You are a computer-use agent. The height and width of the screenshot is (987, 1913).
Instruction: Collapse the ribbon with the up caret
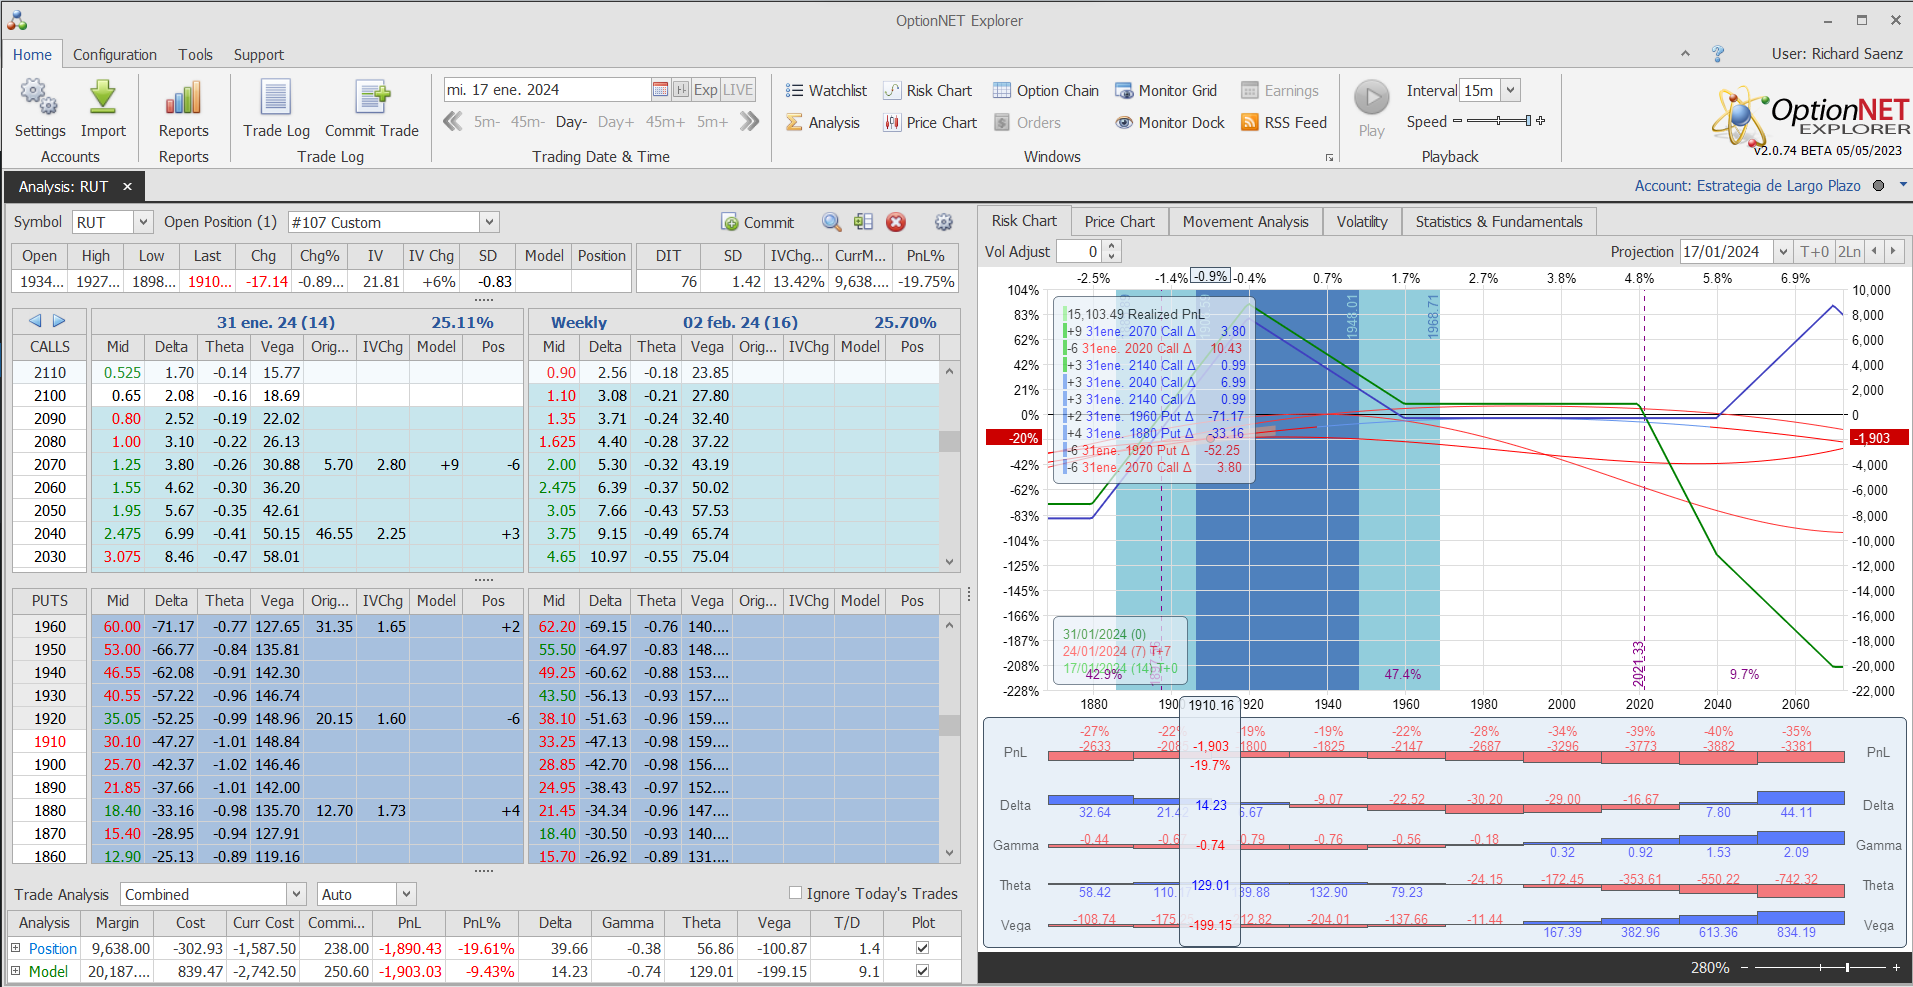coord(1685,54)
